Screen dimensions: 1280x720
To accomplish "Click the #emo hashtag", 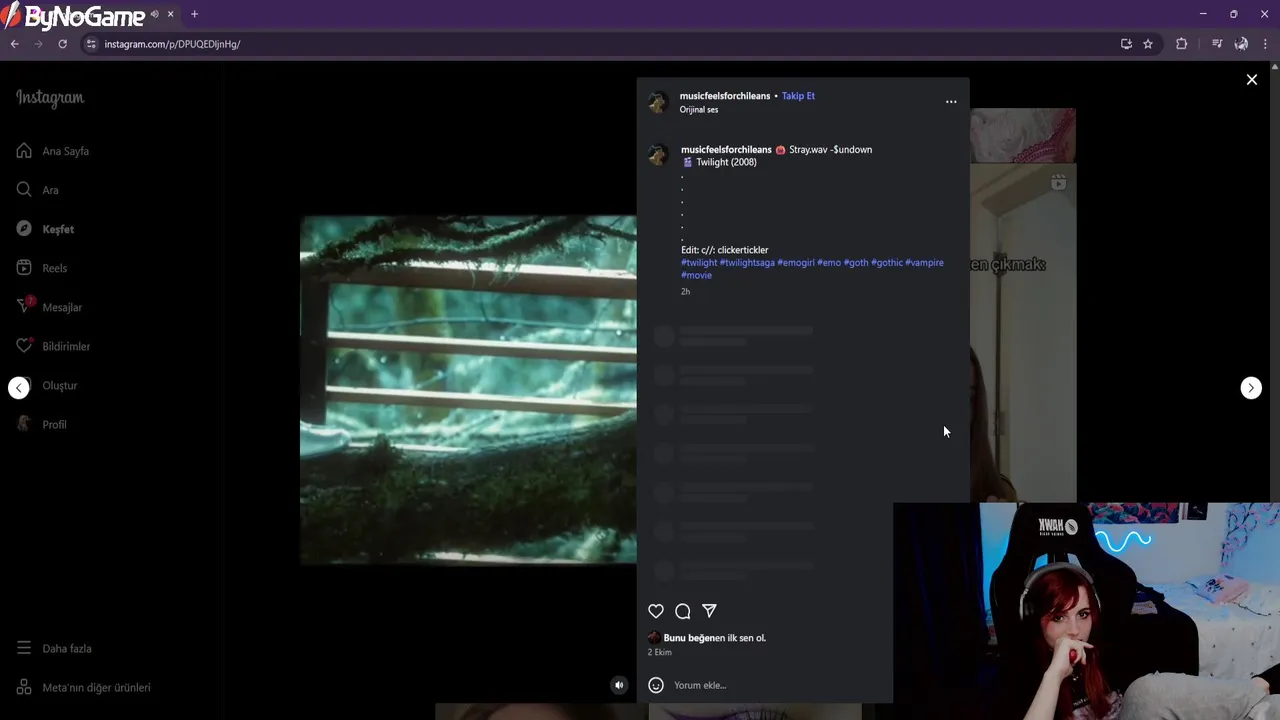I will [829, 263].
